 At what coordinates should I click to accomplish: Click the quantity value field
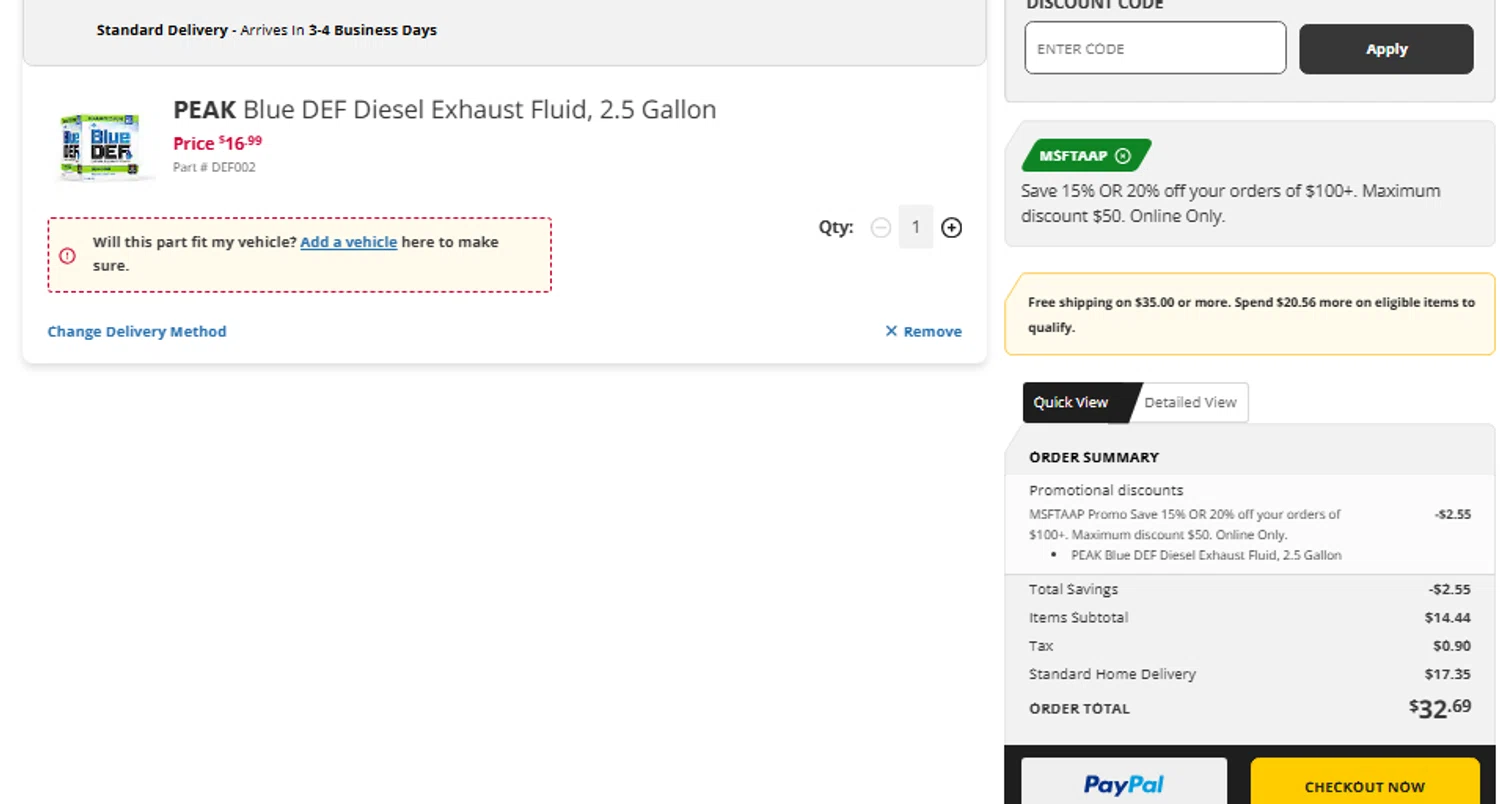(915, 227)
